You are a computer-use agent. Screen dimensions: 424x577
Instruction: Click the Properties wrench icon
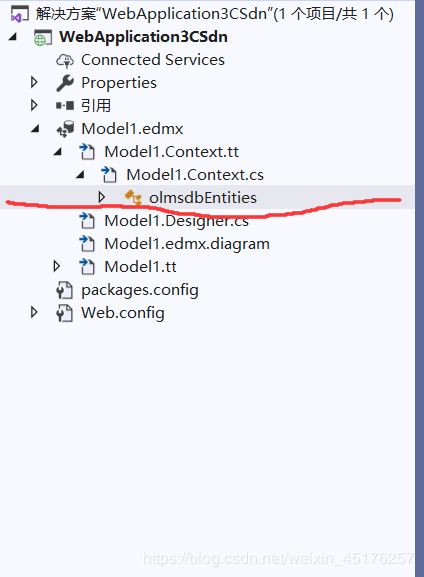point(65,83)
